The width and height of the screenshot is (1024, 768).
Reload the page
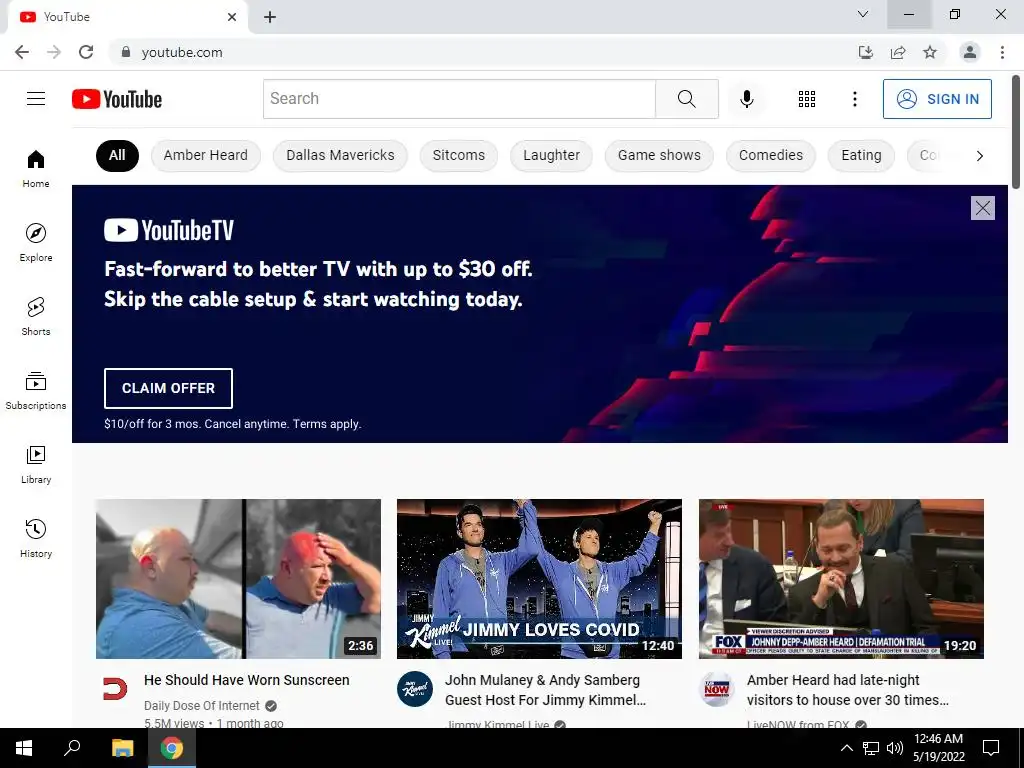pos(86,52)
